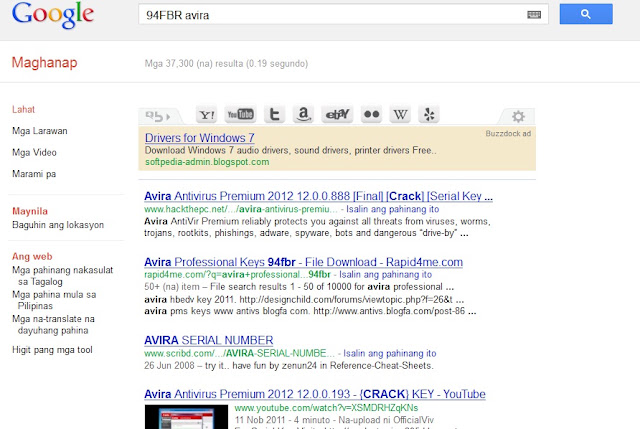Click the YouTube video thumbnail

coord(186,417)
